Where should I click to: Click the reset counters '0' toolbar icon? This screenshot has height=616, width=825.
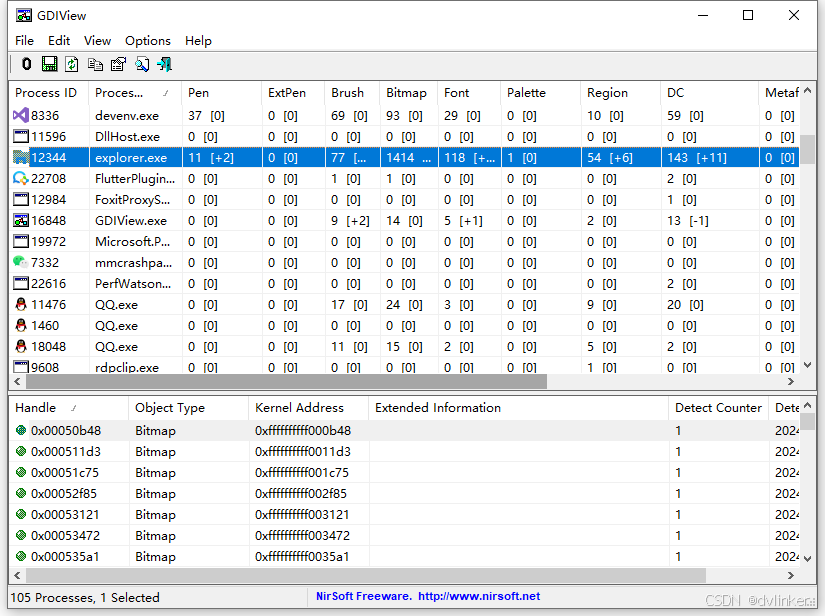pyautogui.click(x=26, y=64)
